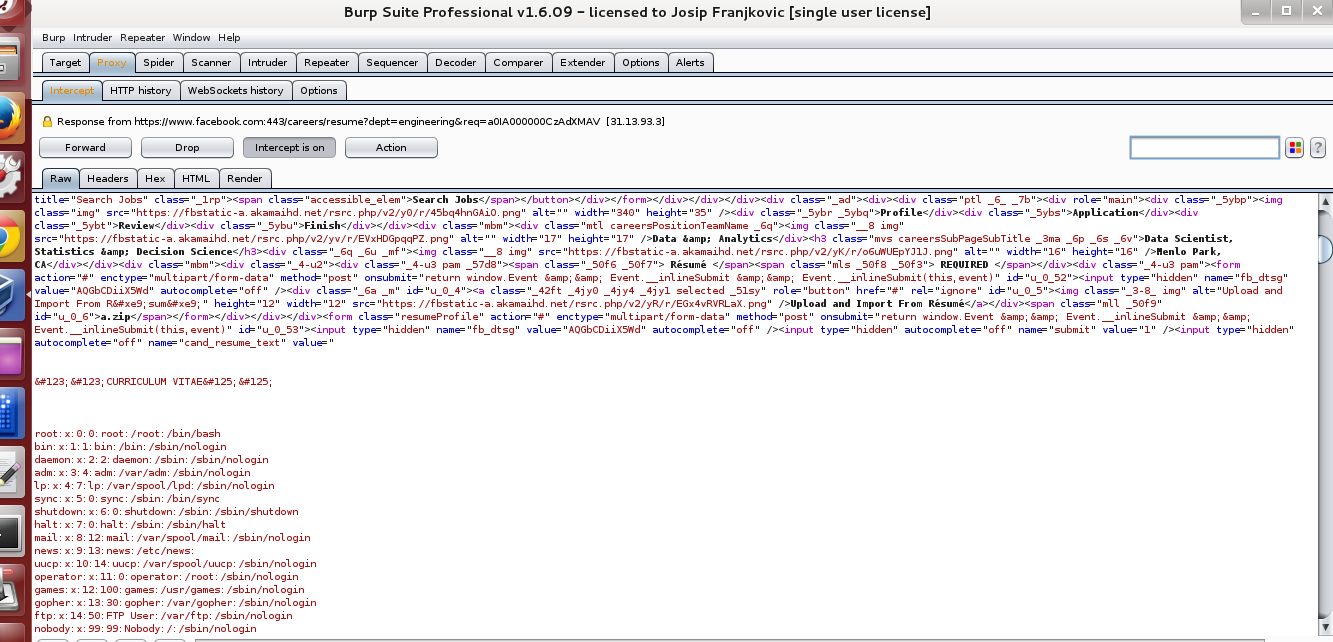
Task: Open the Action button menu
Action: pos(391,148)
